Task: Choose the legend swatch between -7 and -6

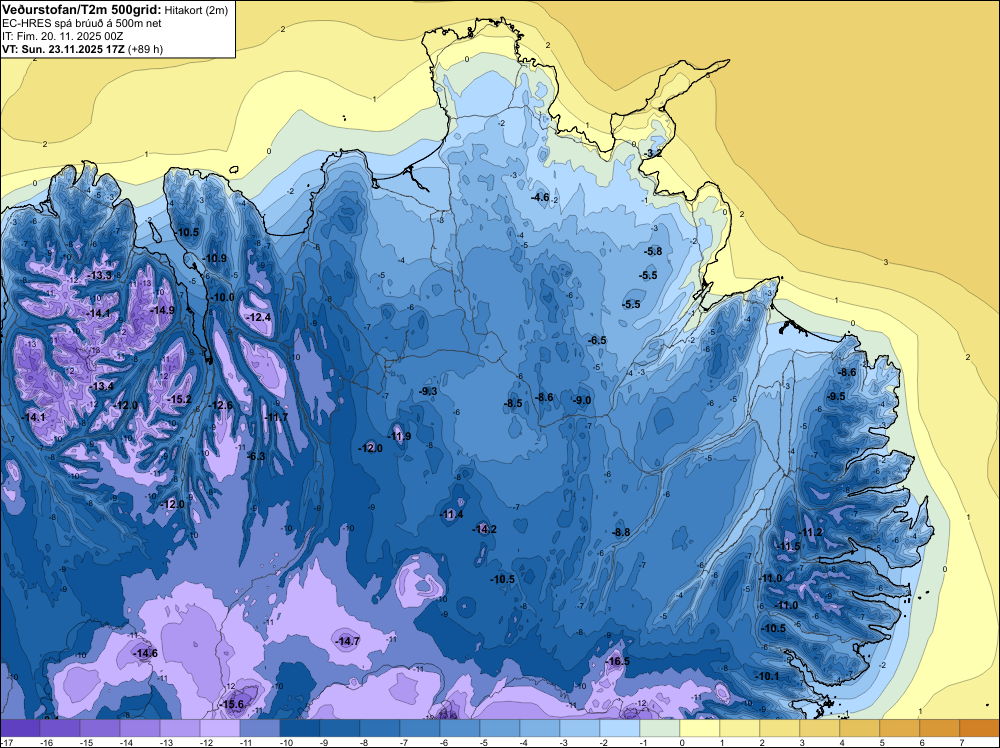Action: 420,728
